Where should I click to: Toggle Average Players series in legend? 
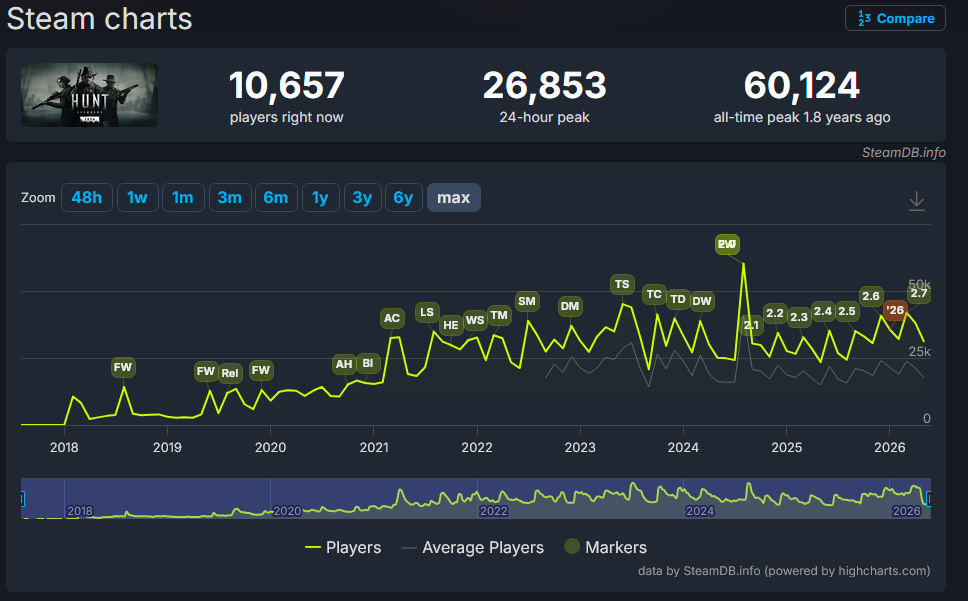point(473,547)
